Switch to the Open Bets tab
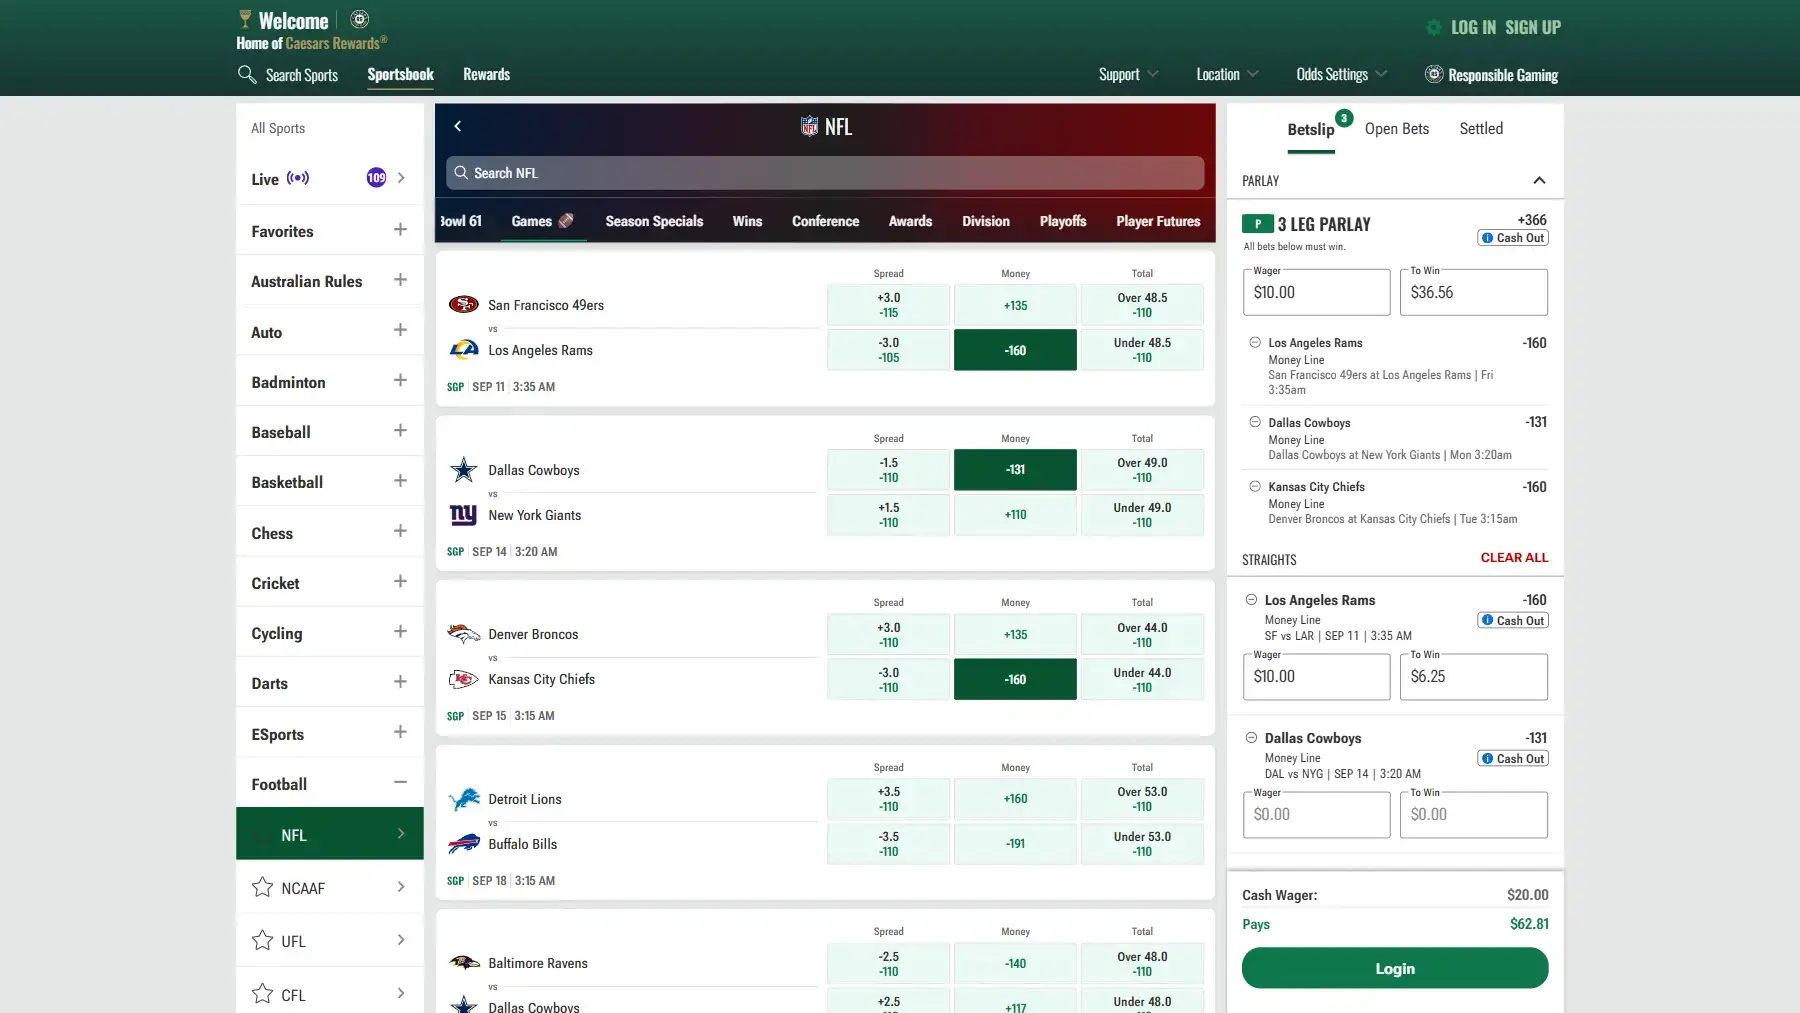Screen dimensions: 1800x1013 click(x=1396, y=128)
